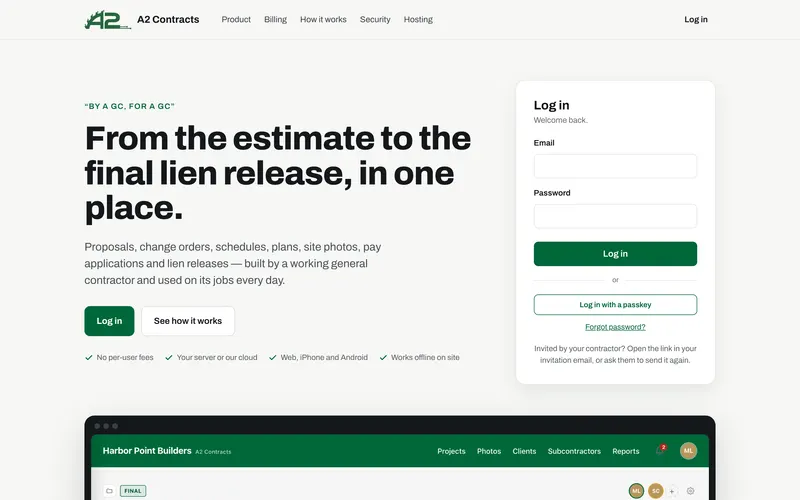Click the hero green Log in button
The image size is (800, 500).
click(x=109, y=321)
